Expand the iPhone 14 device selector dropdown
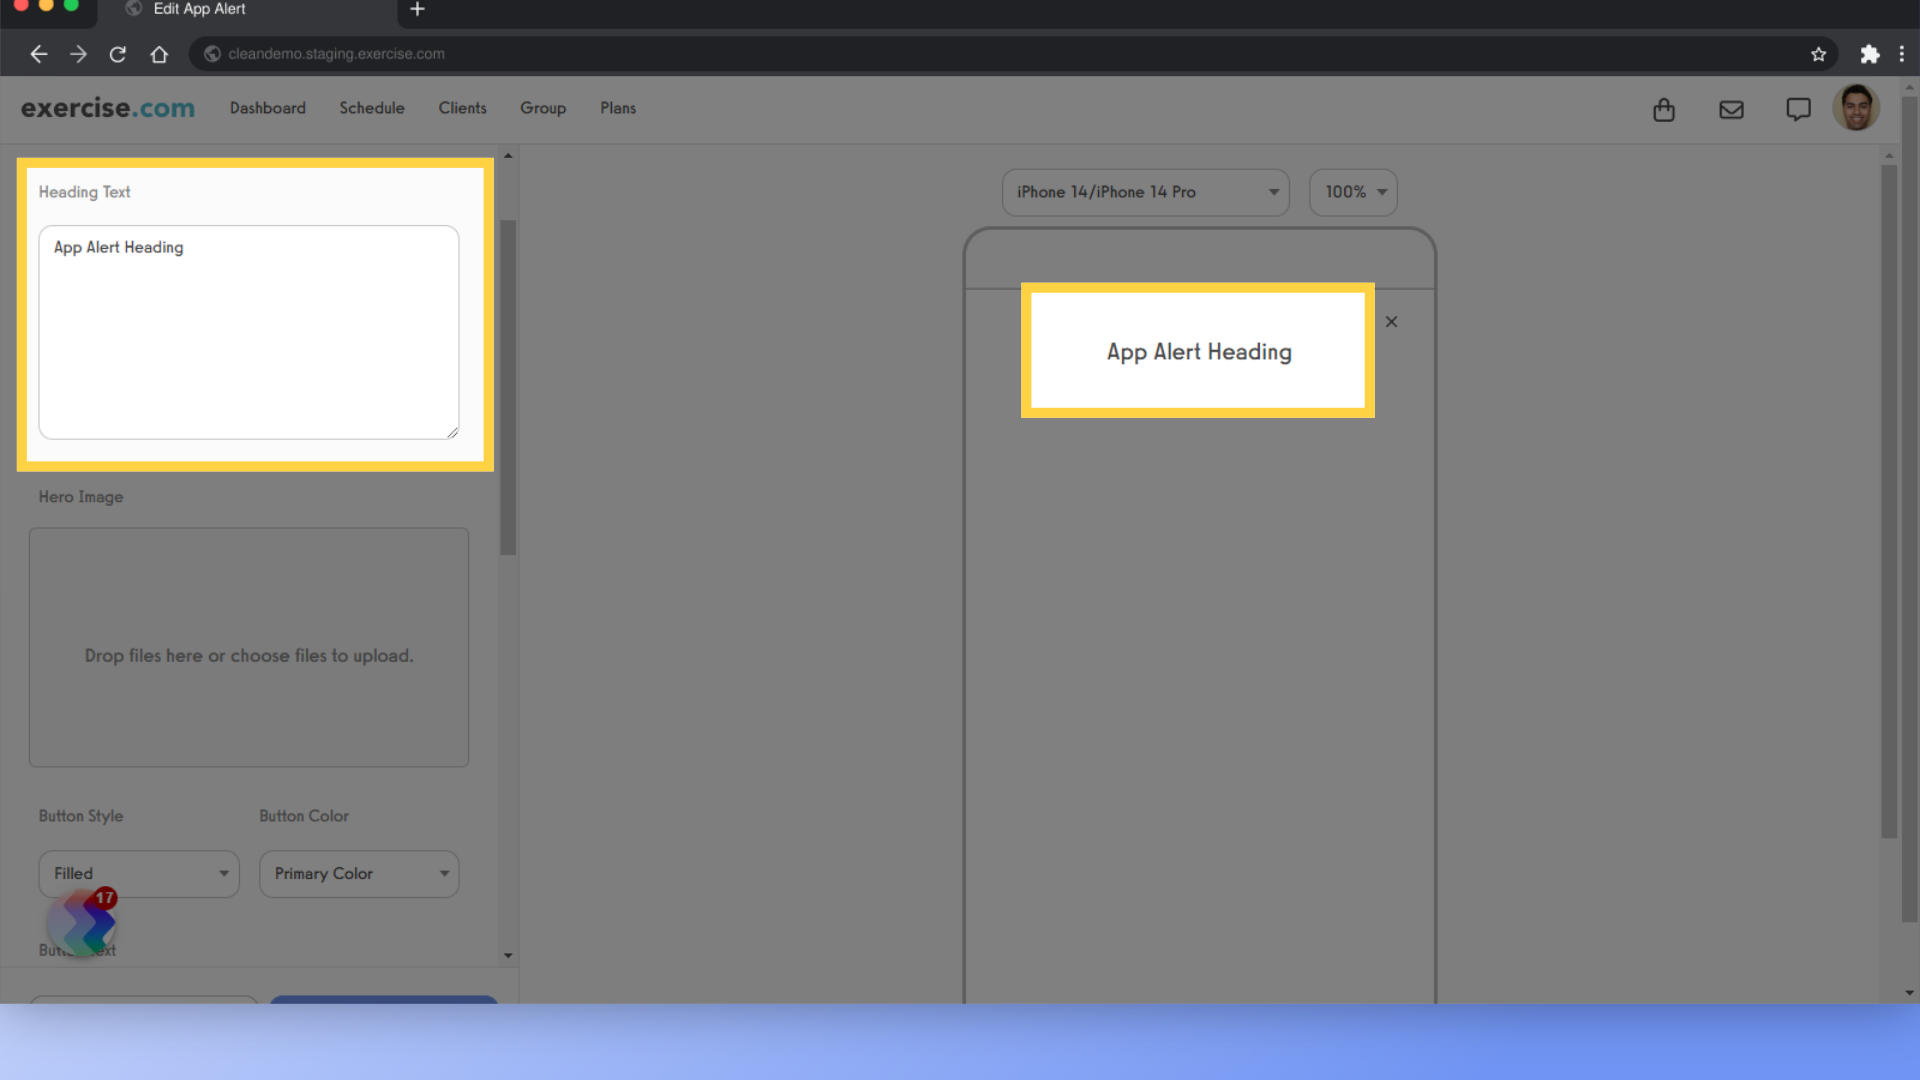Viewport: 1920px width, 1080px height. coord(1143,191)
